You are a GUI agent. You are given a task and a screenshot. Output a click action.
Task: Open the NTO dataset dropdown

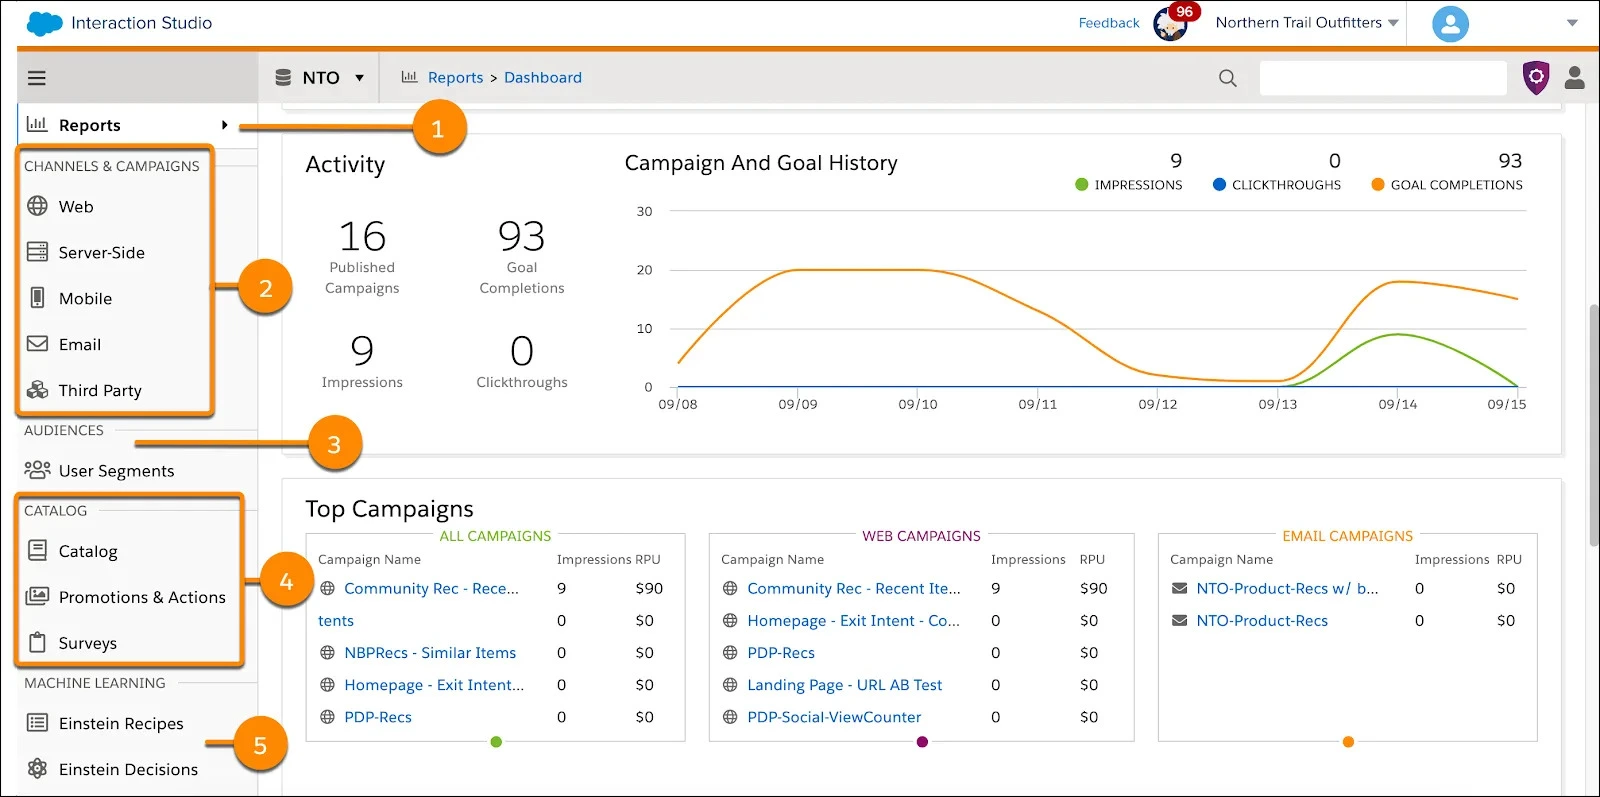coord(320,78)
